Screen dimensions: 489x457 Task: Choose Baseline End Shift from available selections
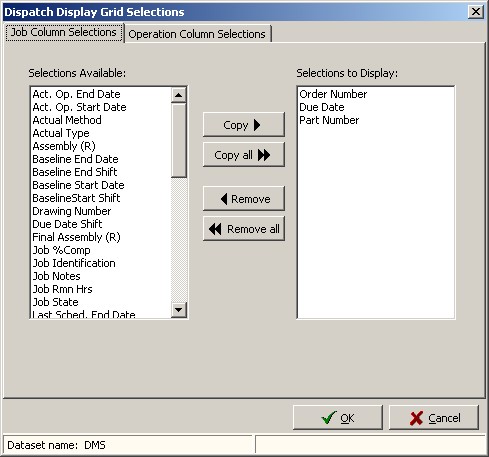(75, 172)
